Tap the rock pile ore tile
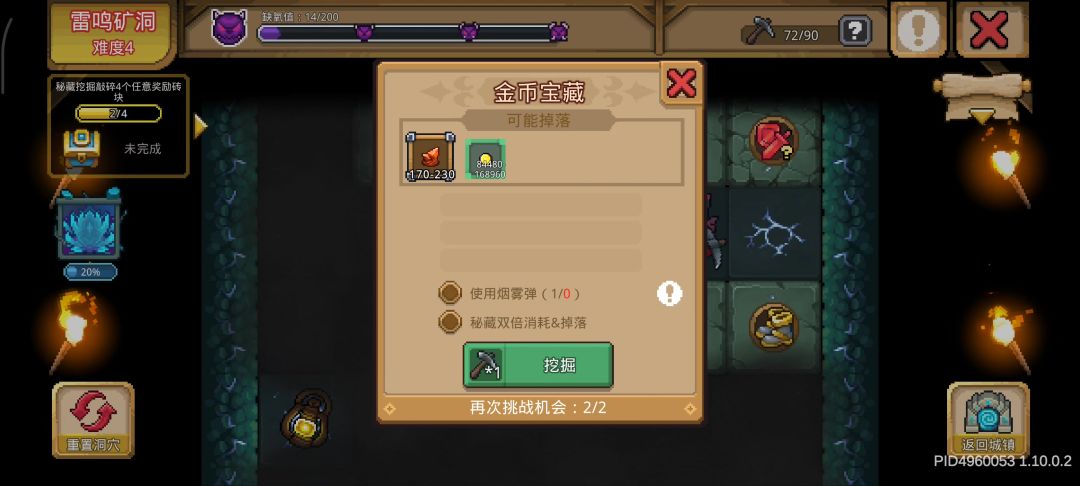The height and width of the screenshot is (486, 1080). pos(775,326)
